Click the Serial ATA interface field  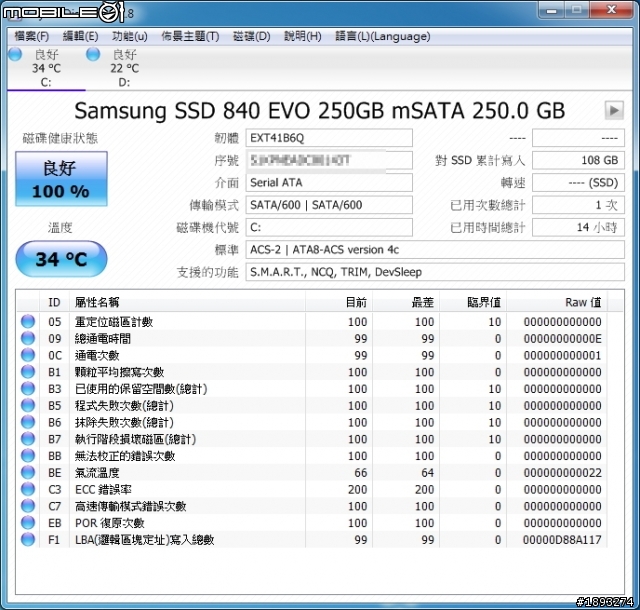tap(329, 183)
